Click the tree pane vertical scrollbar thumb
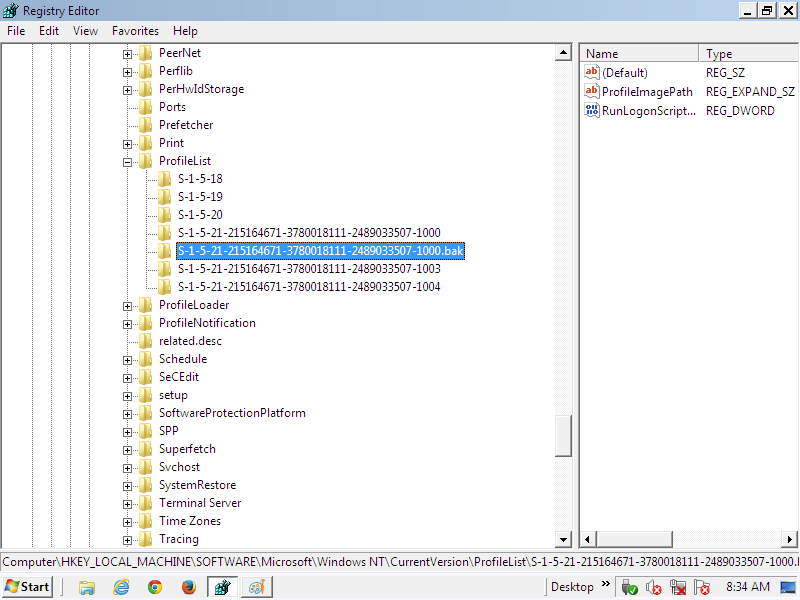800x600 pixels. point(564,433)
